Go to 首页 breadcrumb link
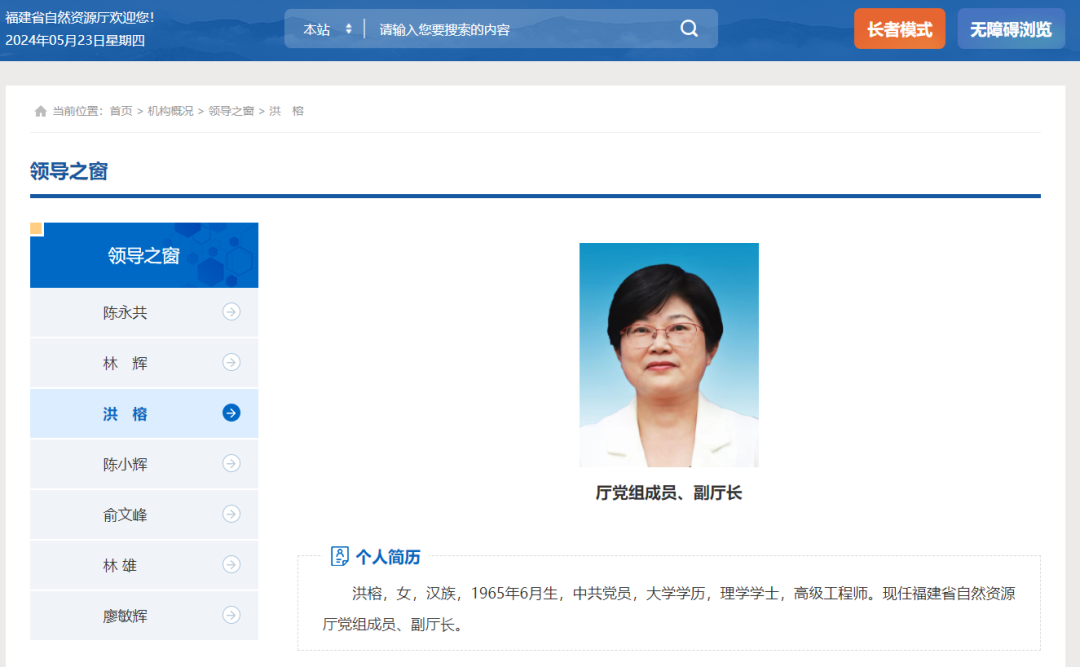 [121, 111]
